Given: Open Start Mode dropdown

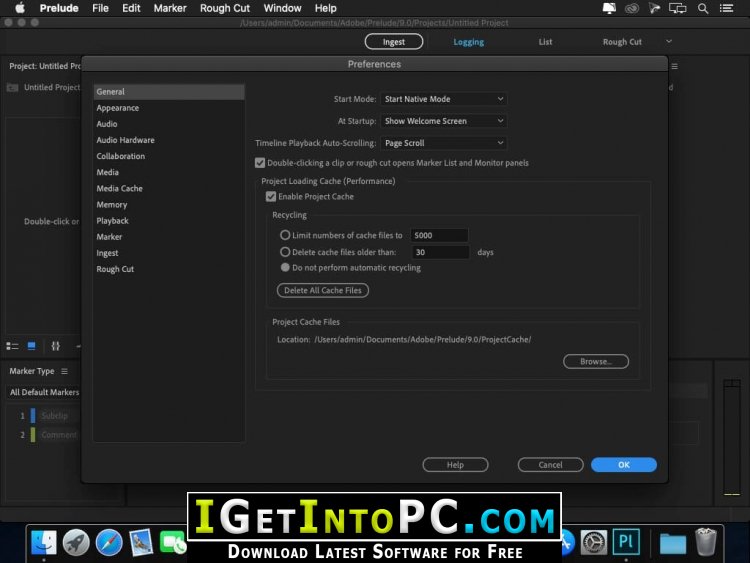Looking at the screenshot, I should 443,99.
